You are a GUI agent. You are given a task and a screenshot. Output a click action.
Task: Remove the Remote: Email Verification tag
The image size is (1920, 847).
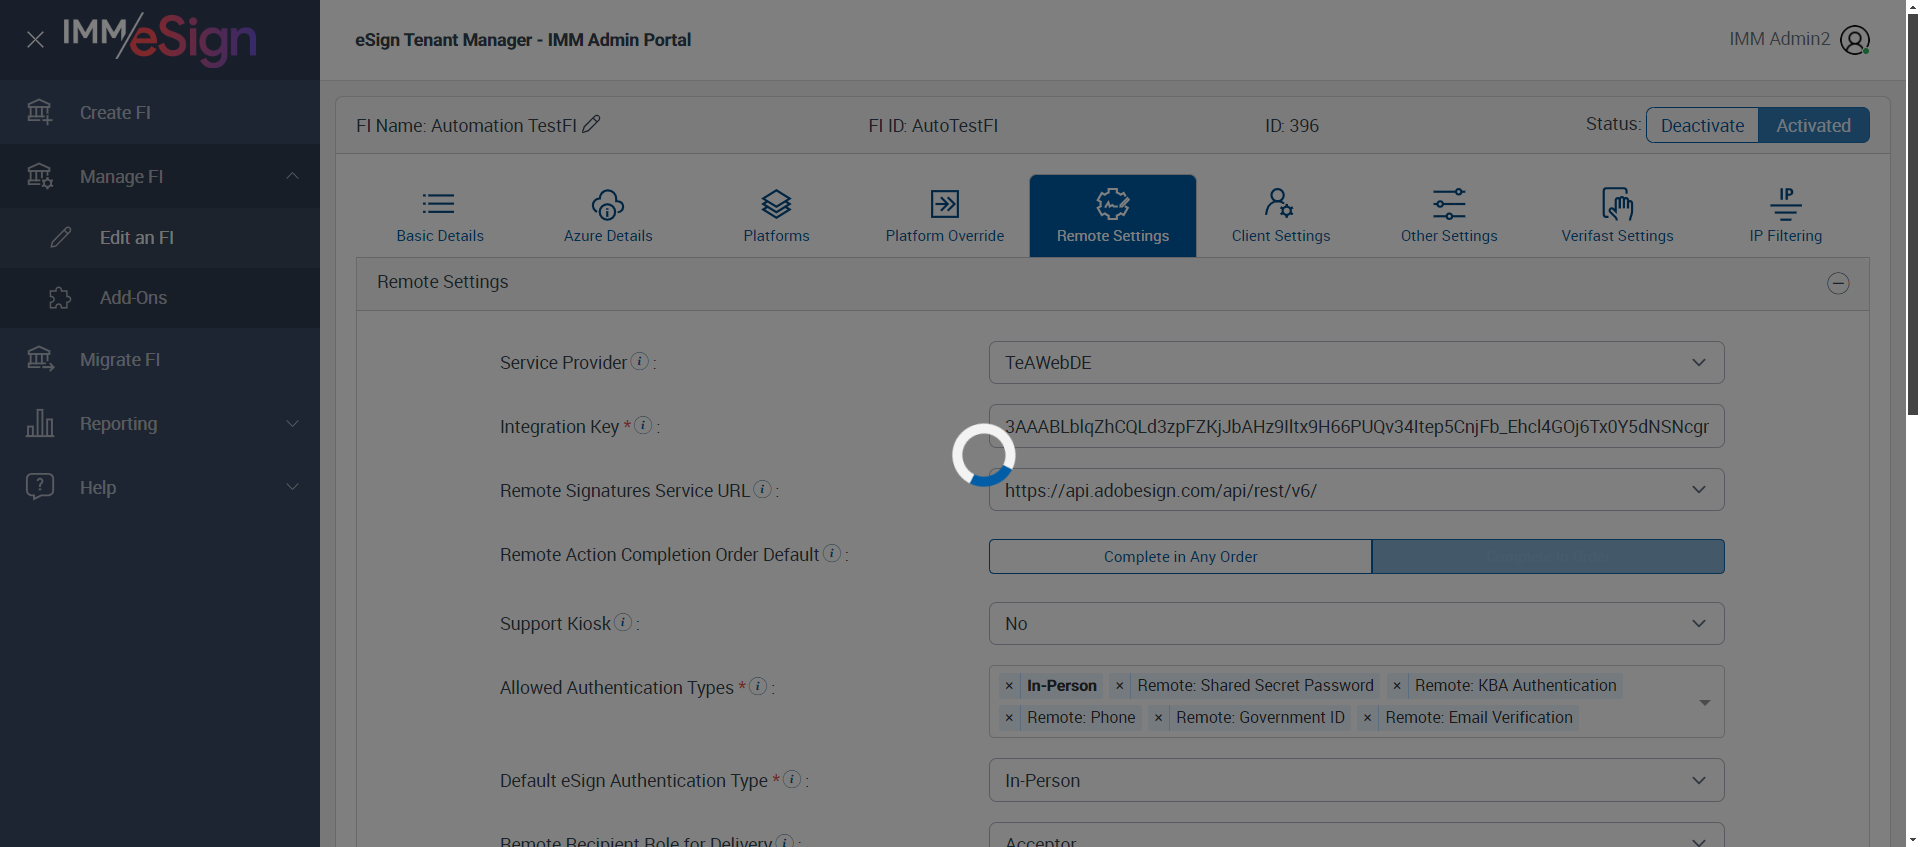point(1367,718)
